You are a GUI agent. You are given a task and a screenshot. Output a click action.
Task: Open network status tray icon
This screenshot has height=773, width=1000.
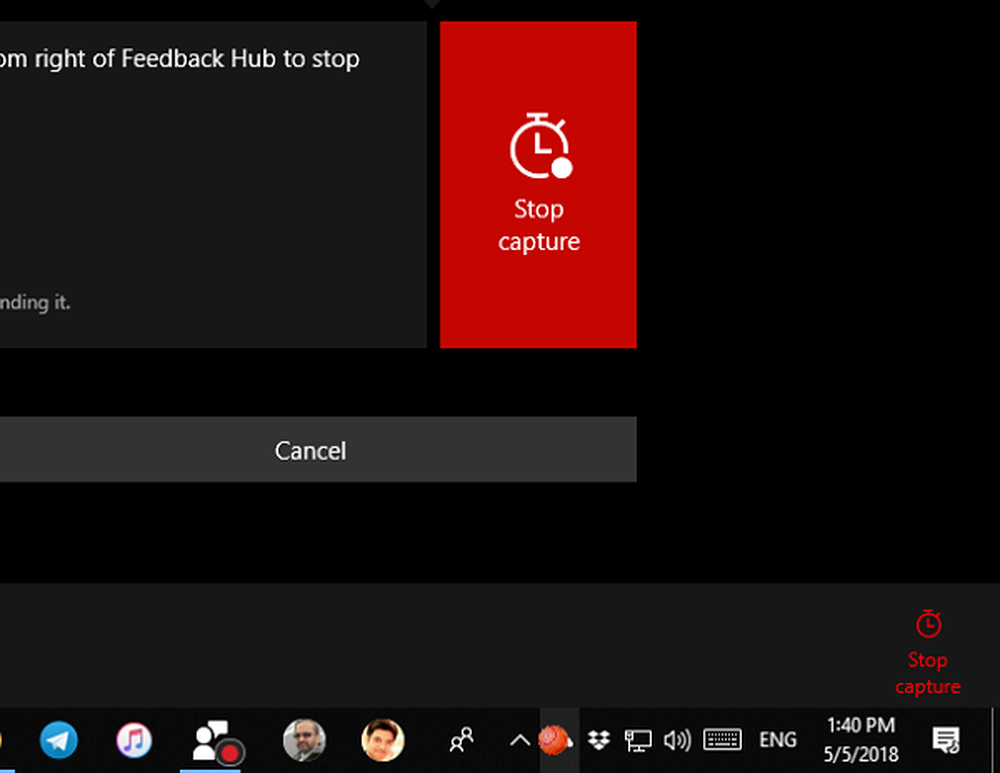(x=637, y=740)
